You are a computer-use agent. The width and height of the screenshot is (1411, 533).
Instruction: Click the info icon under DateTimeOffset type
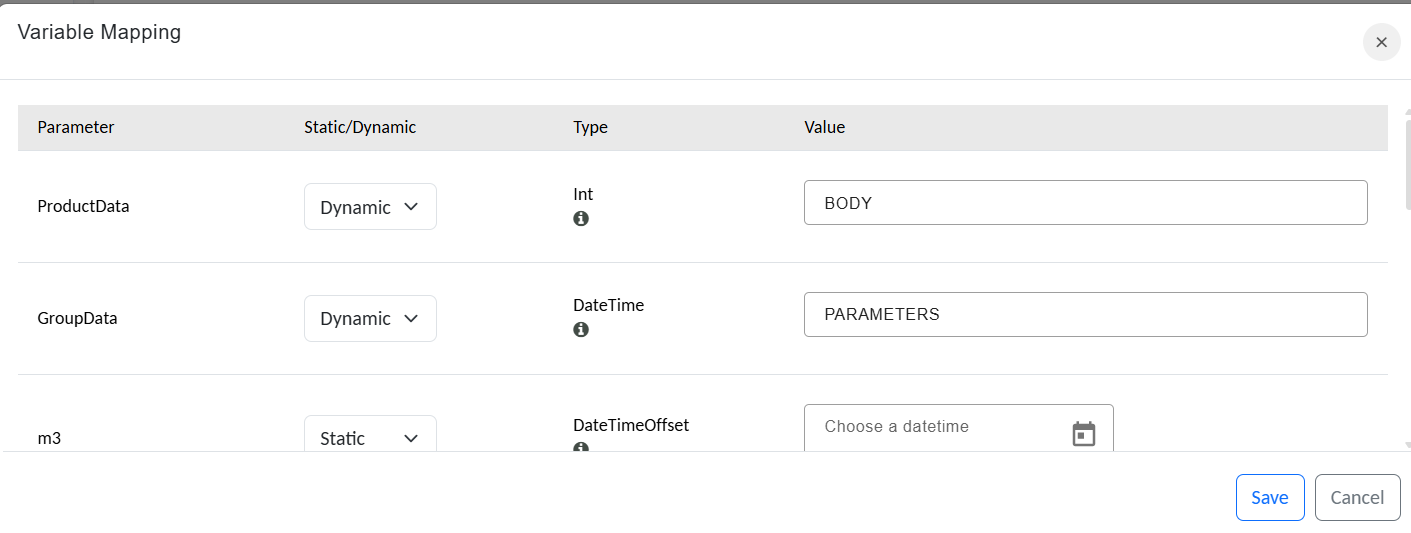581,447
